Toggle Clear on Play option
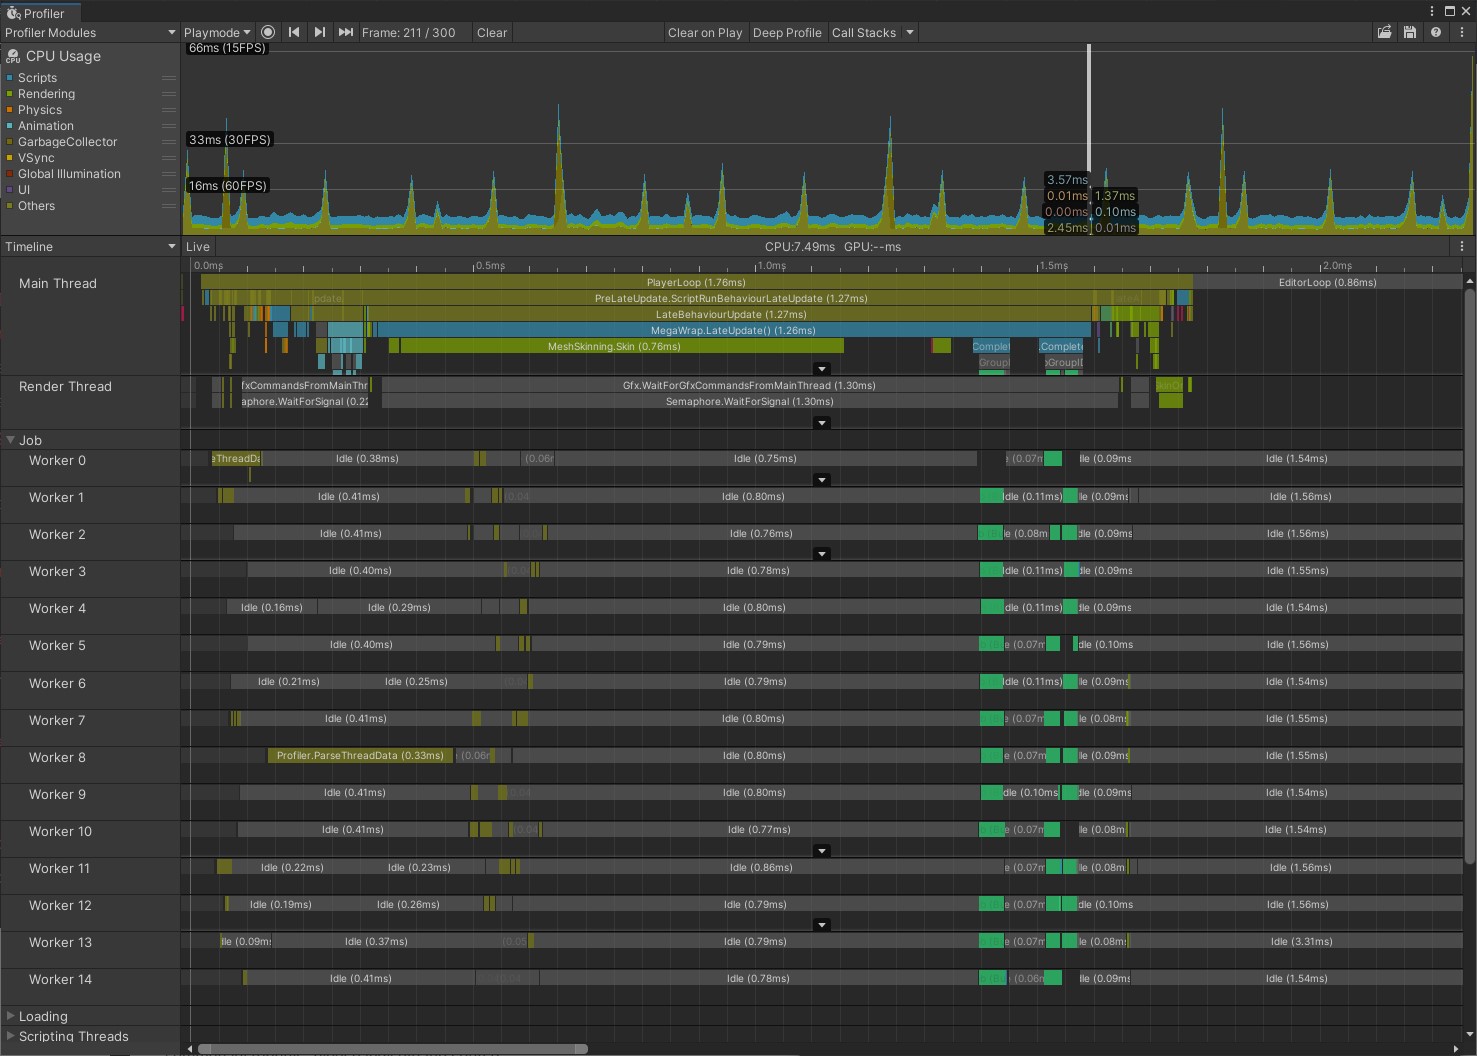Image resolution: width=1477 pixels, height=1056 pixels. point(705,32)
